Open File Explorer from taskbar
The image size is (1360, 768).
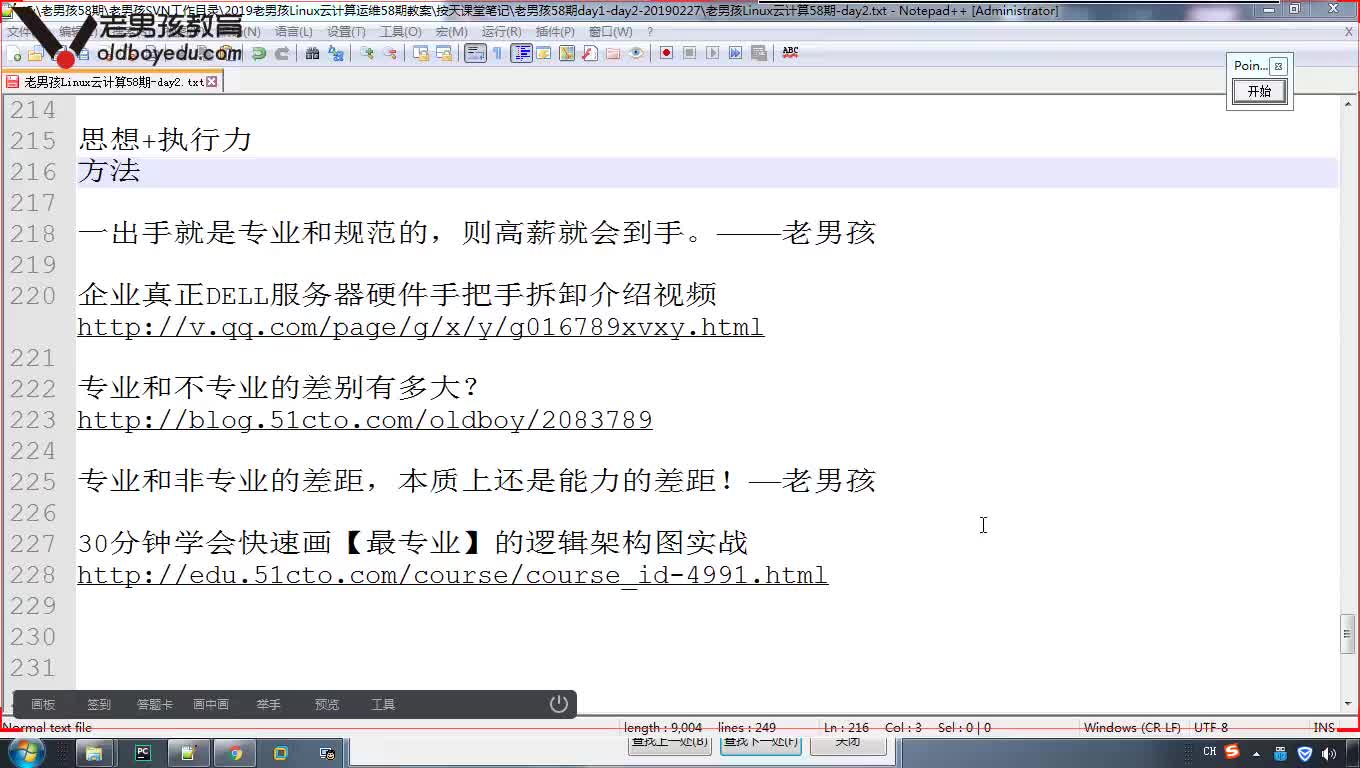pos(94,753)
